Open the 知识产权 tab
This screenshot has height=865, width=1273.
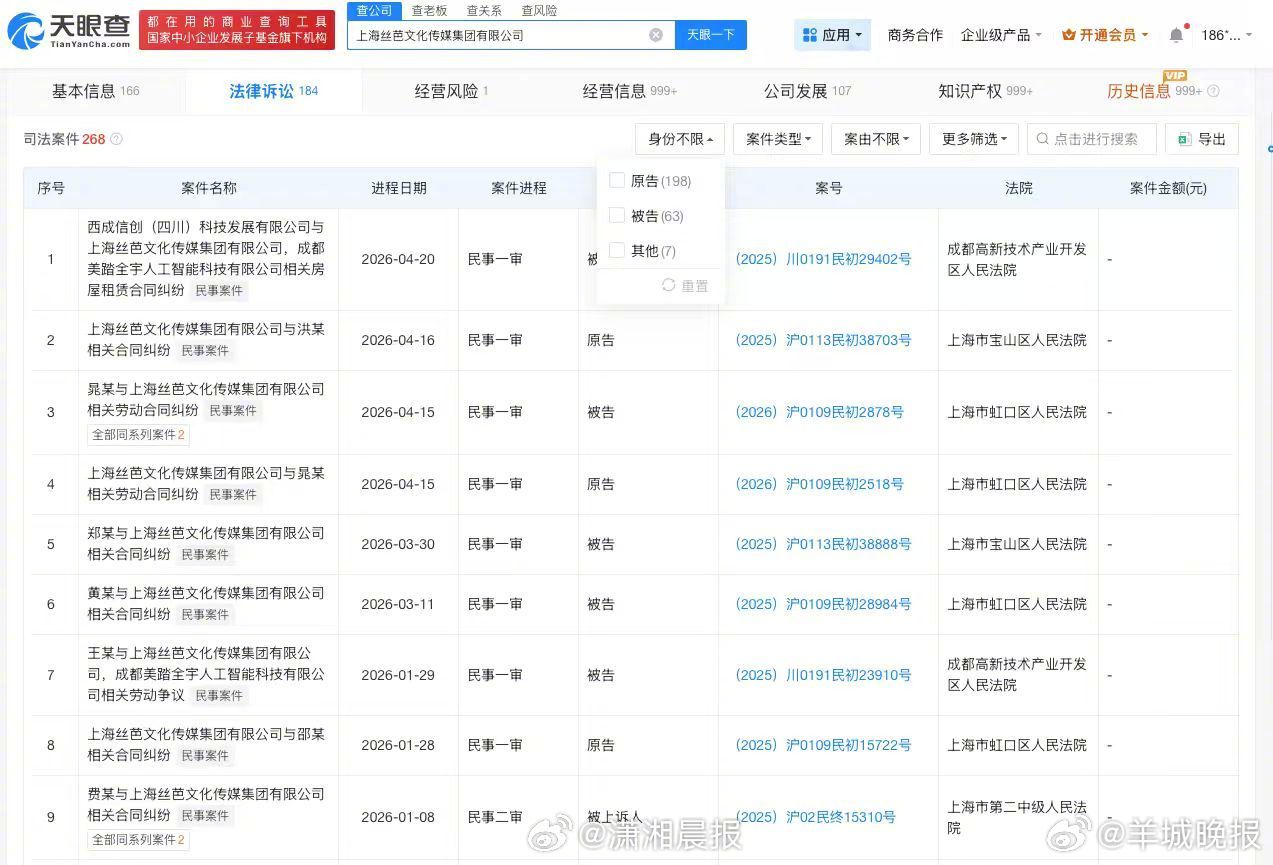[985, 91]
